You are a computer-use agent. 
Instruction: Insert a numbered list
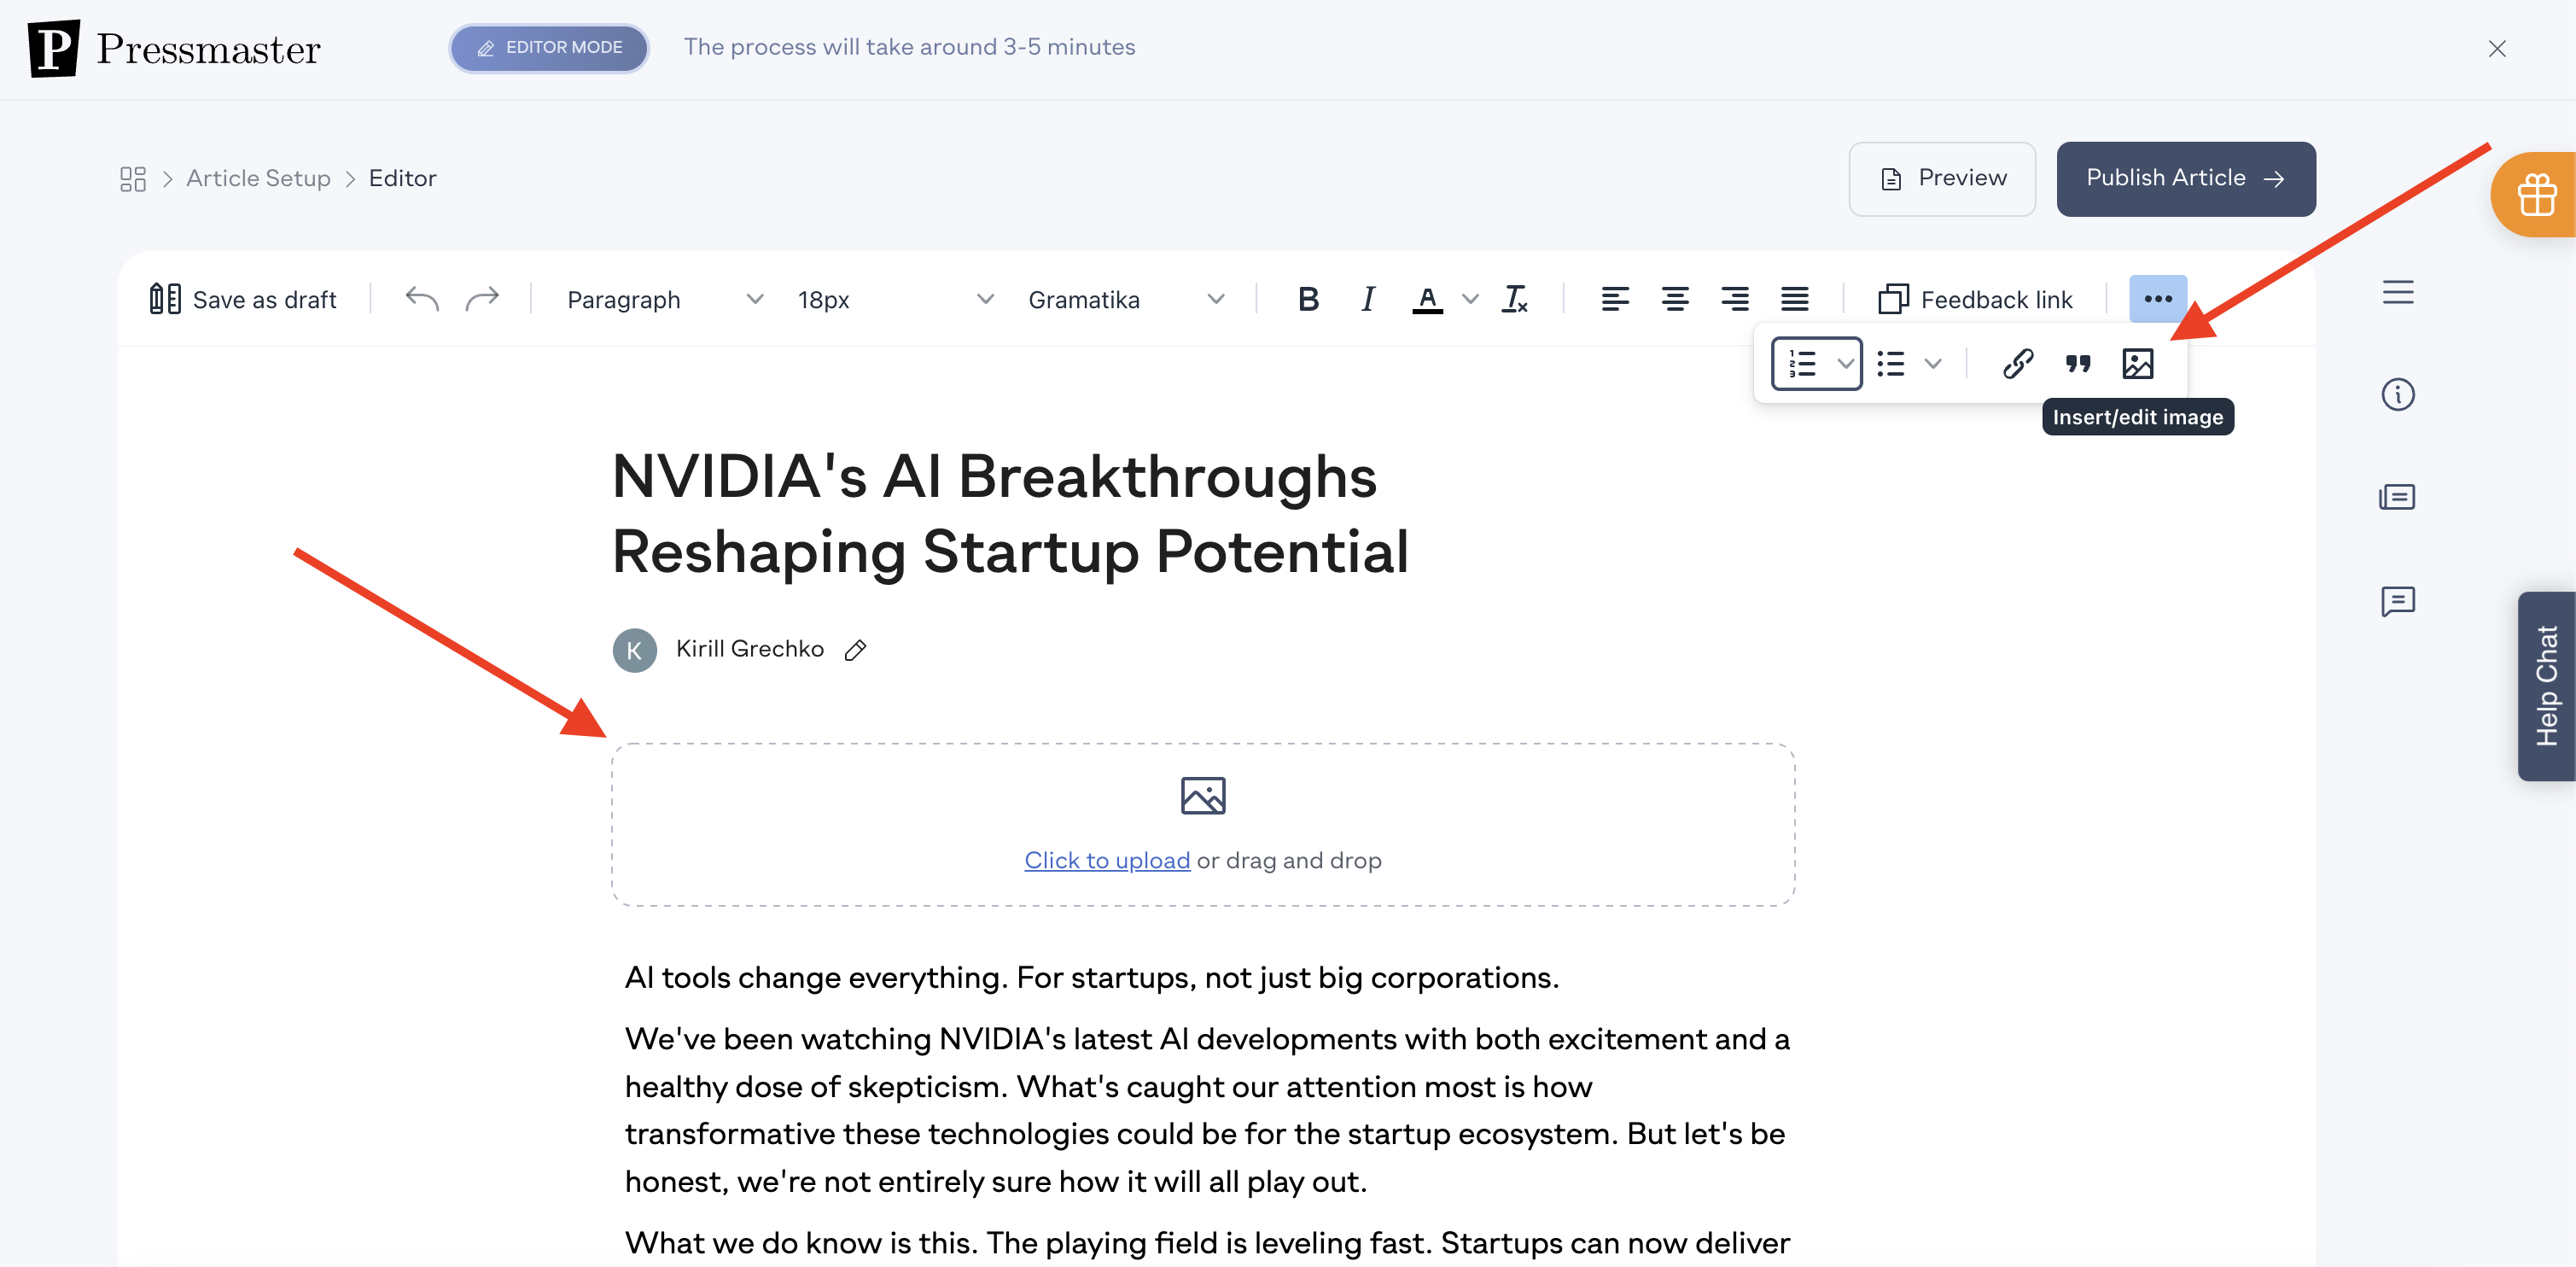click(1802, 364)
